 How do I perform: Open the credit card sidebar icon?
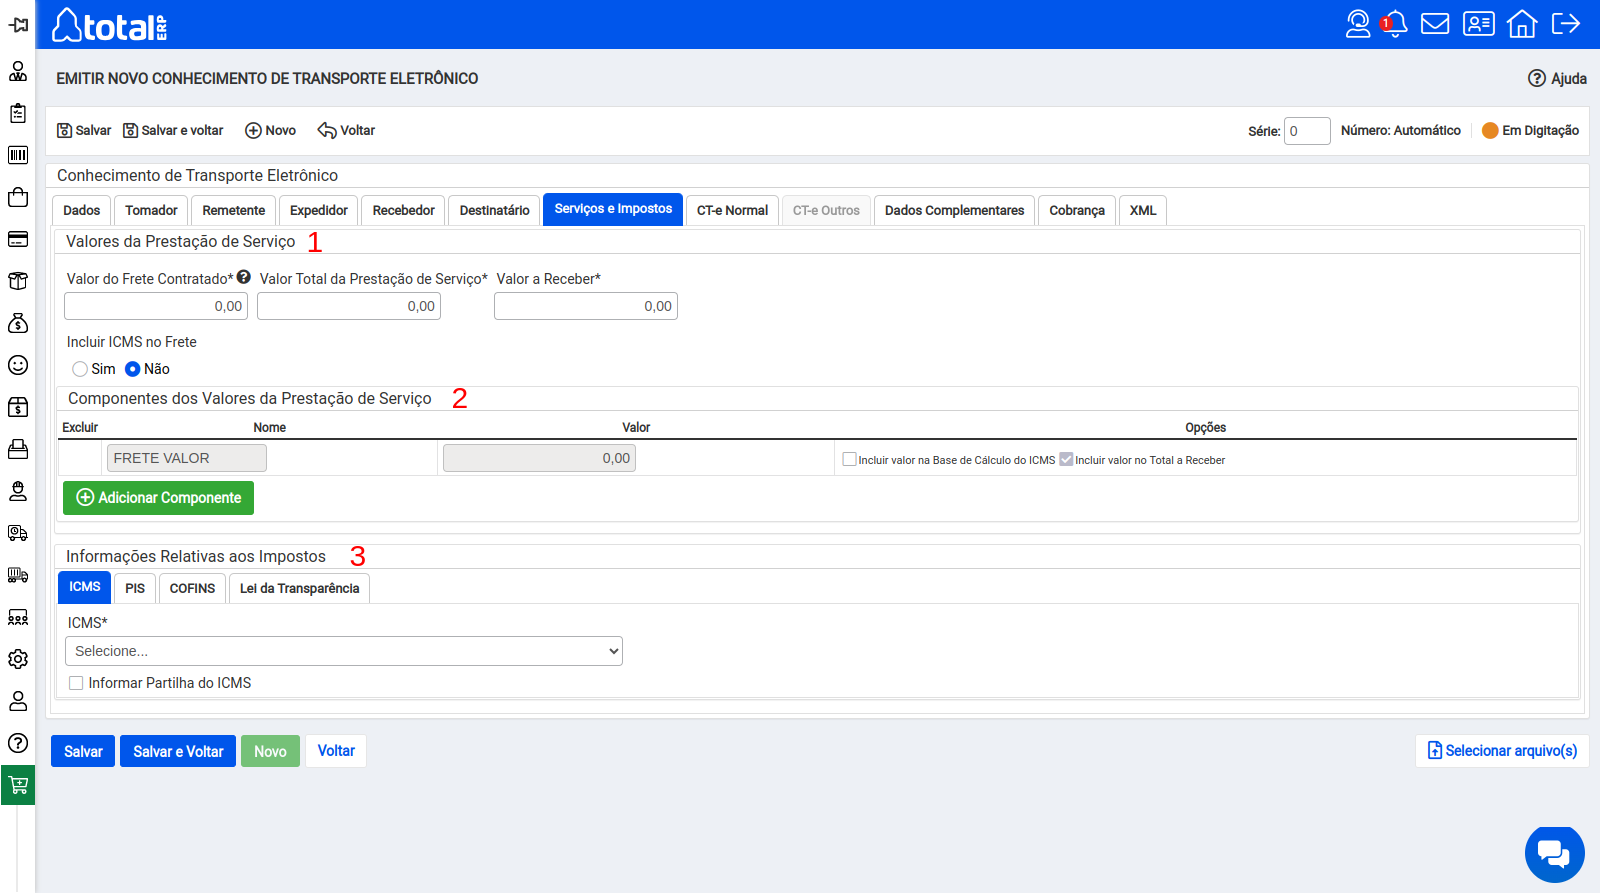18,239
